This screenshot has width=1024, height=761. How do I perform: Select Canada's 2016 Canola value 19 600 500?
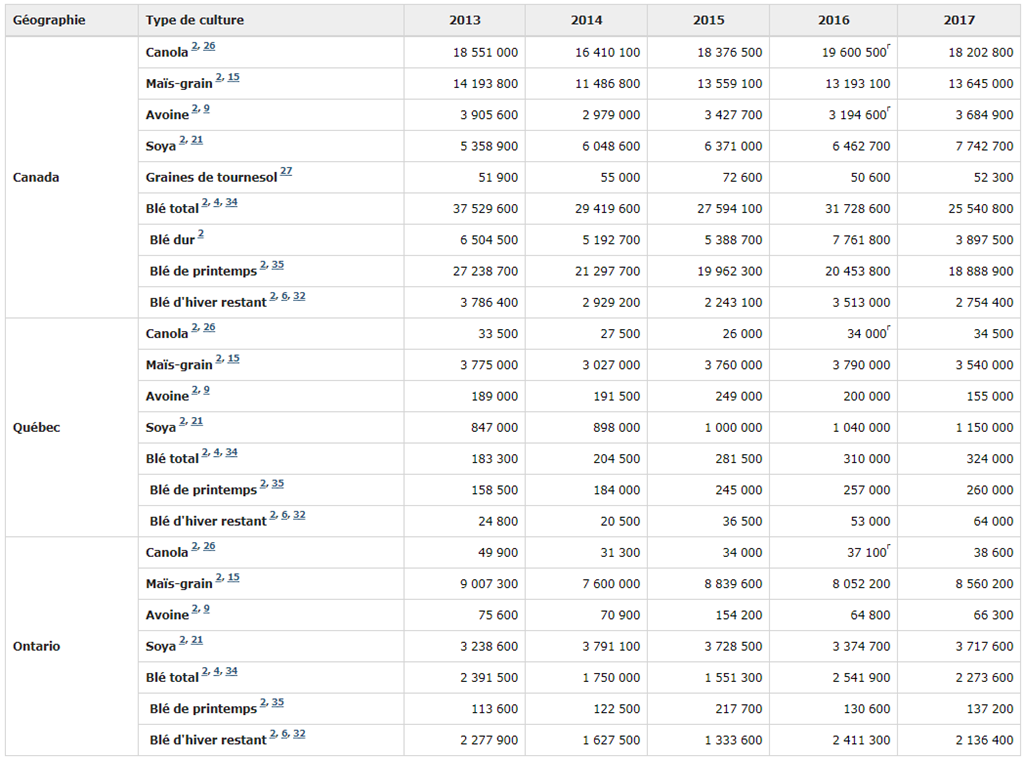[846, 53]
